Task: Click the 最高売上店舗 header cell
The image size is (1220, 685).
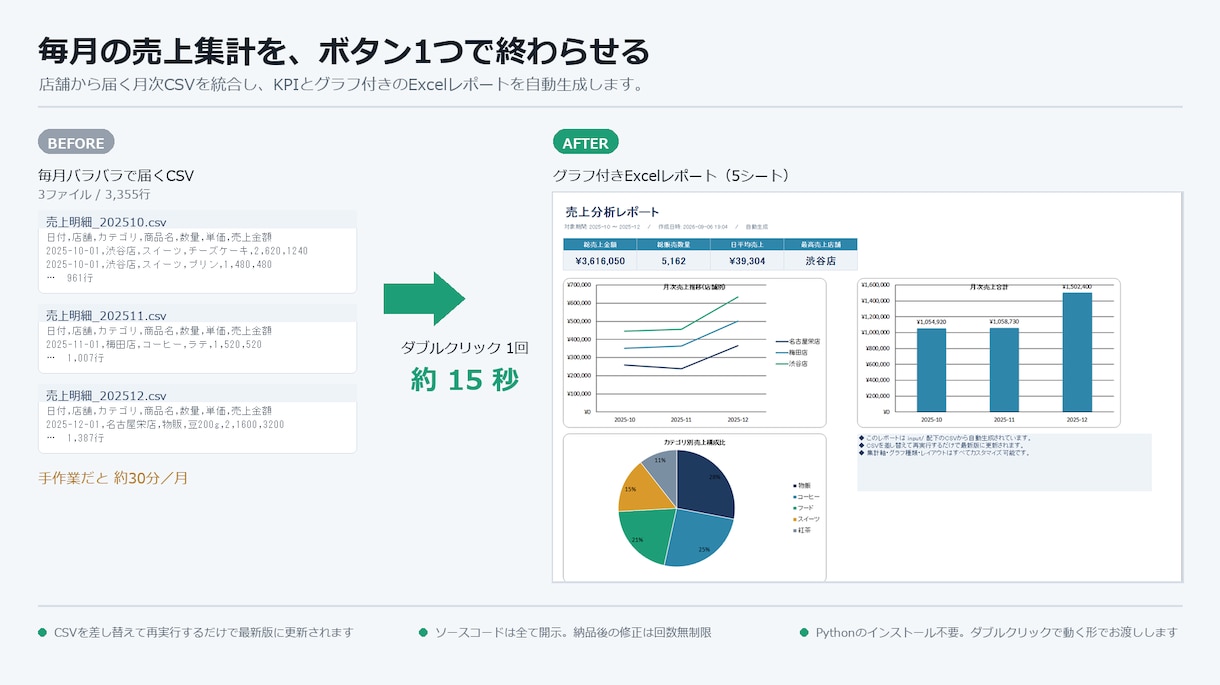Action: [x=820, y=244]
